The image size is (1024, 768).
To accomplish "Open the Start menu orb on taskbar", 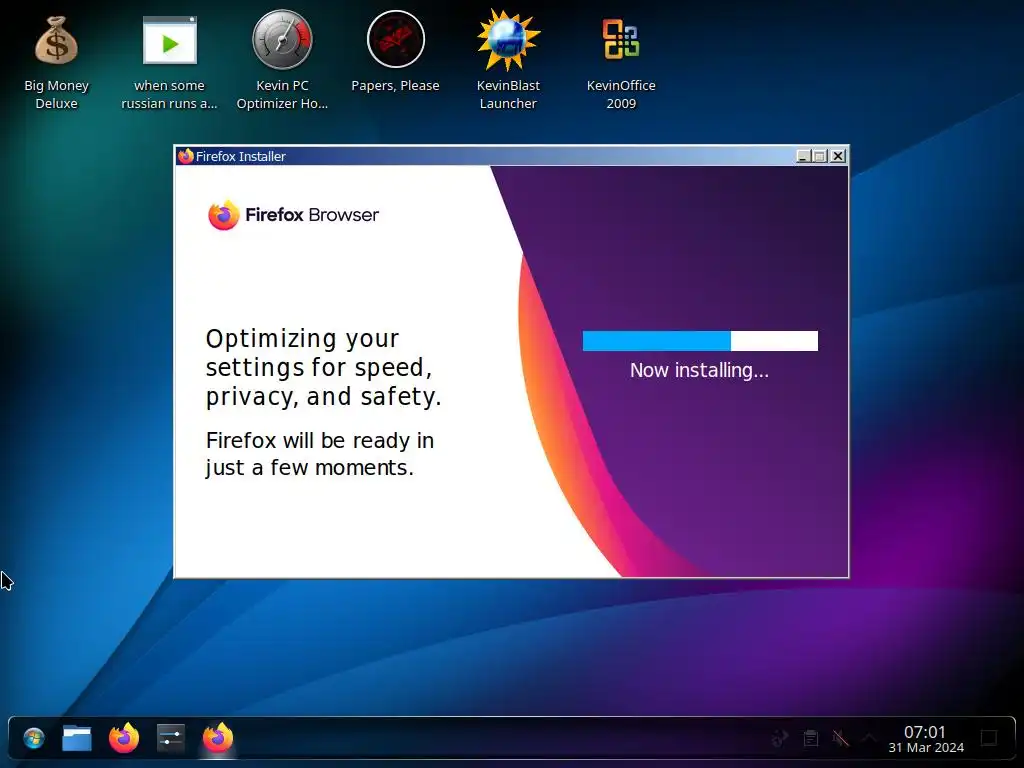I will click(33, 739).
